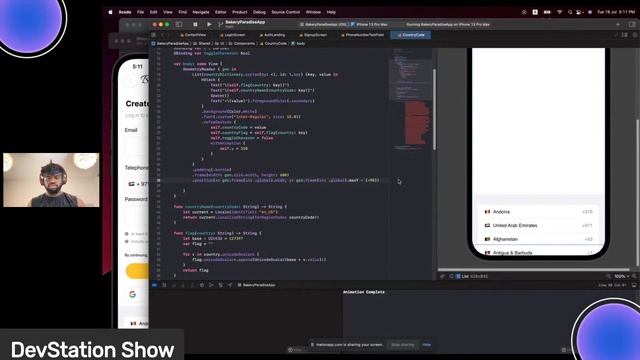640x360 pixels.
Task: Click the Line Col position indicator
Action: click(x=612, y=285)
